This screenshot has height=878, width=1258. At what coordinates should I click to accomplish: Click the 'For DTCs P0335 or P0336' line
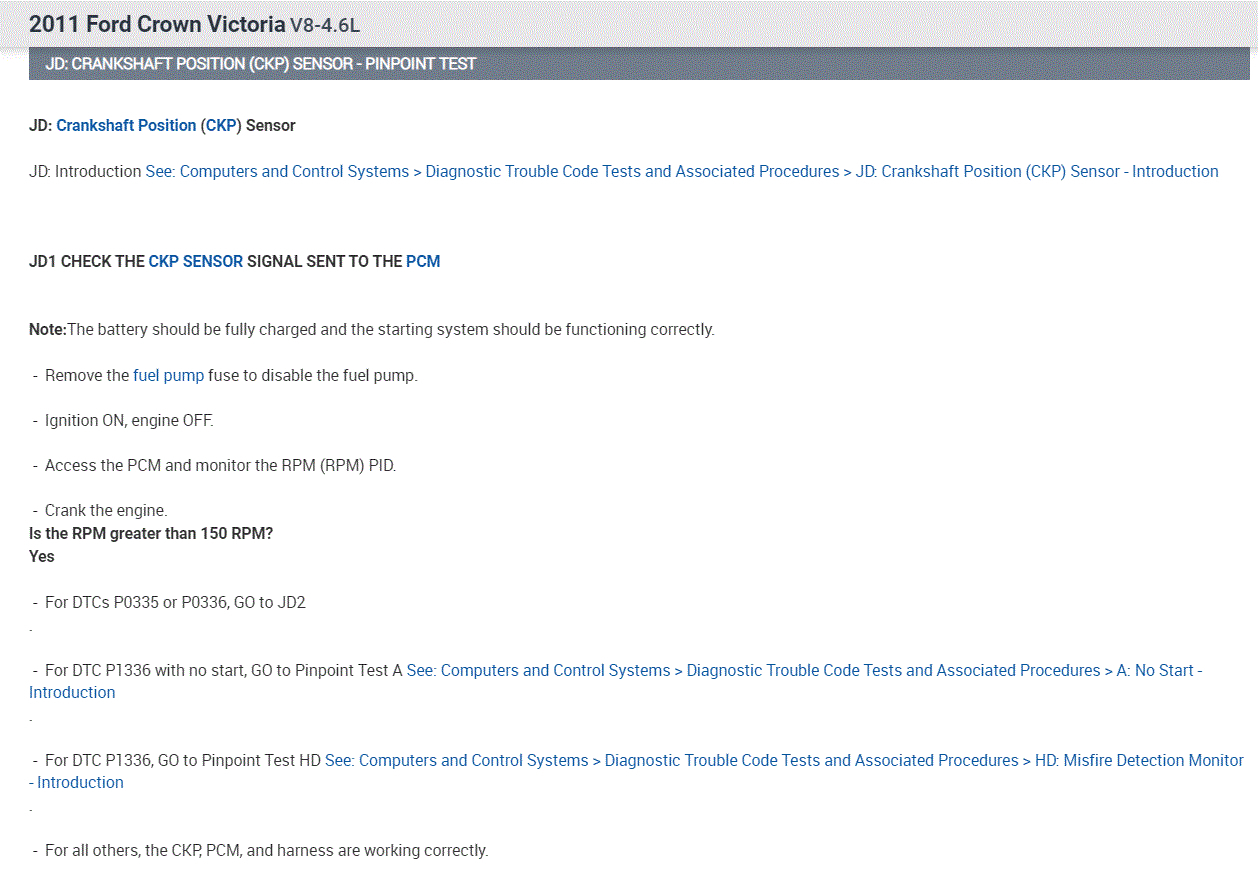tap(174, 603)
